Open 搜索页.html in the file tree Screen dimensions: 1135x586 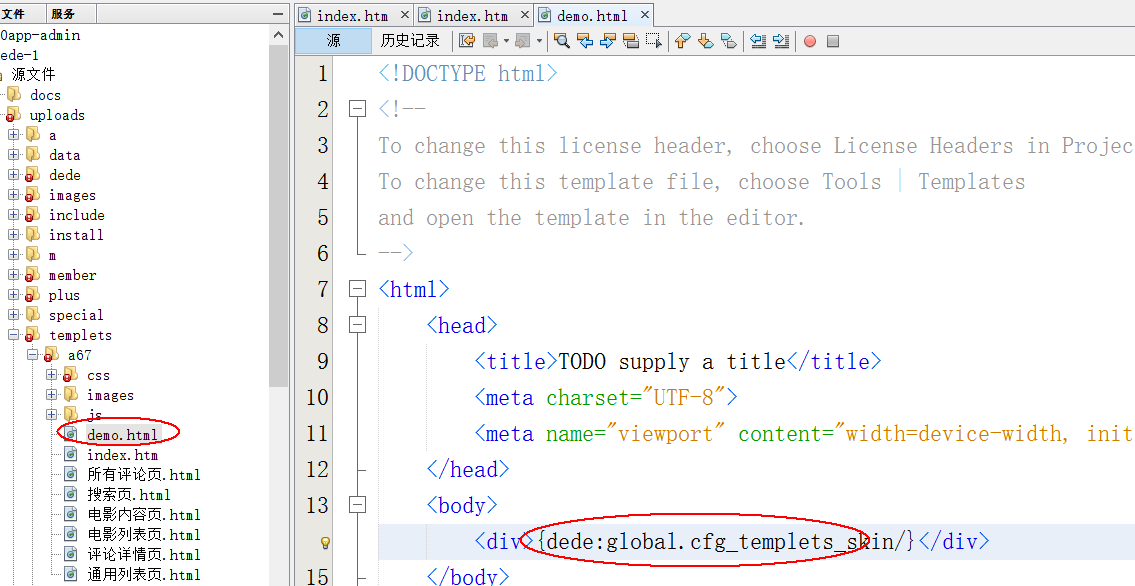(x=128, y=494)
